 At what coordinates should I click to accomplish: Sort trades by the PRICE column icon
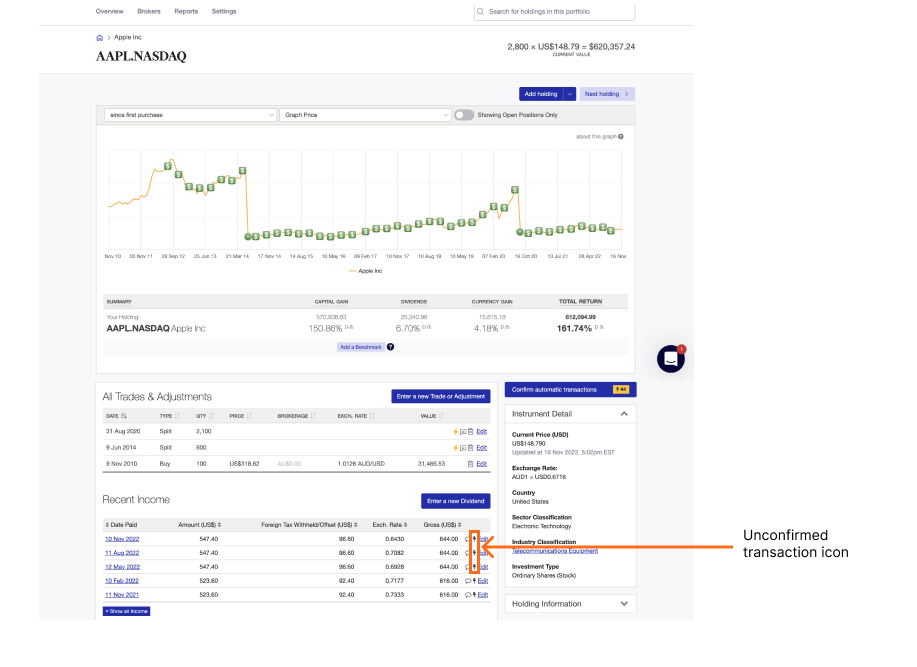point(249,416)
